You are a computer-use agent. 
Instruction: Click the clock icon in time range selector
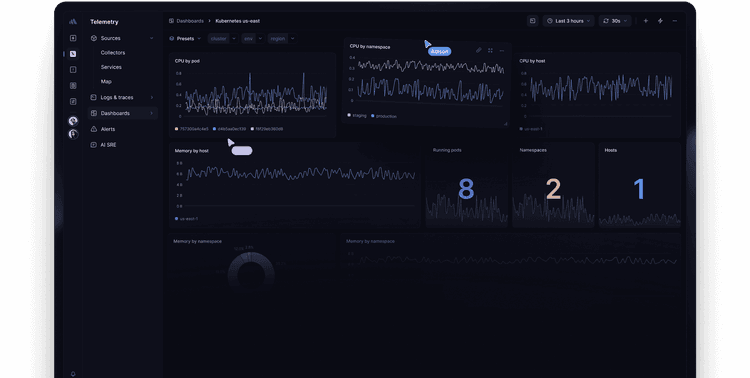point(550,21)
